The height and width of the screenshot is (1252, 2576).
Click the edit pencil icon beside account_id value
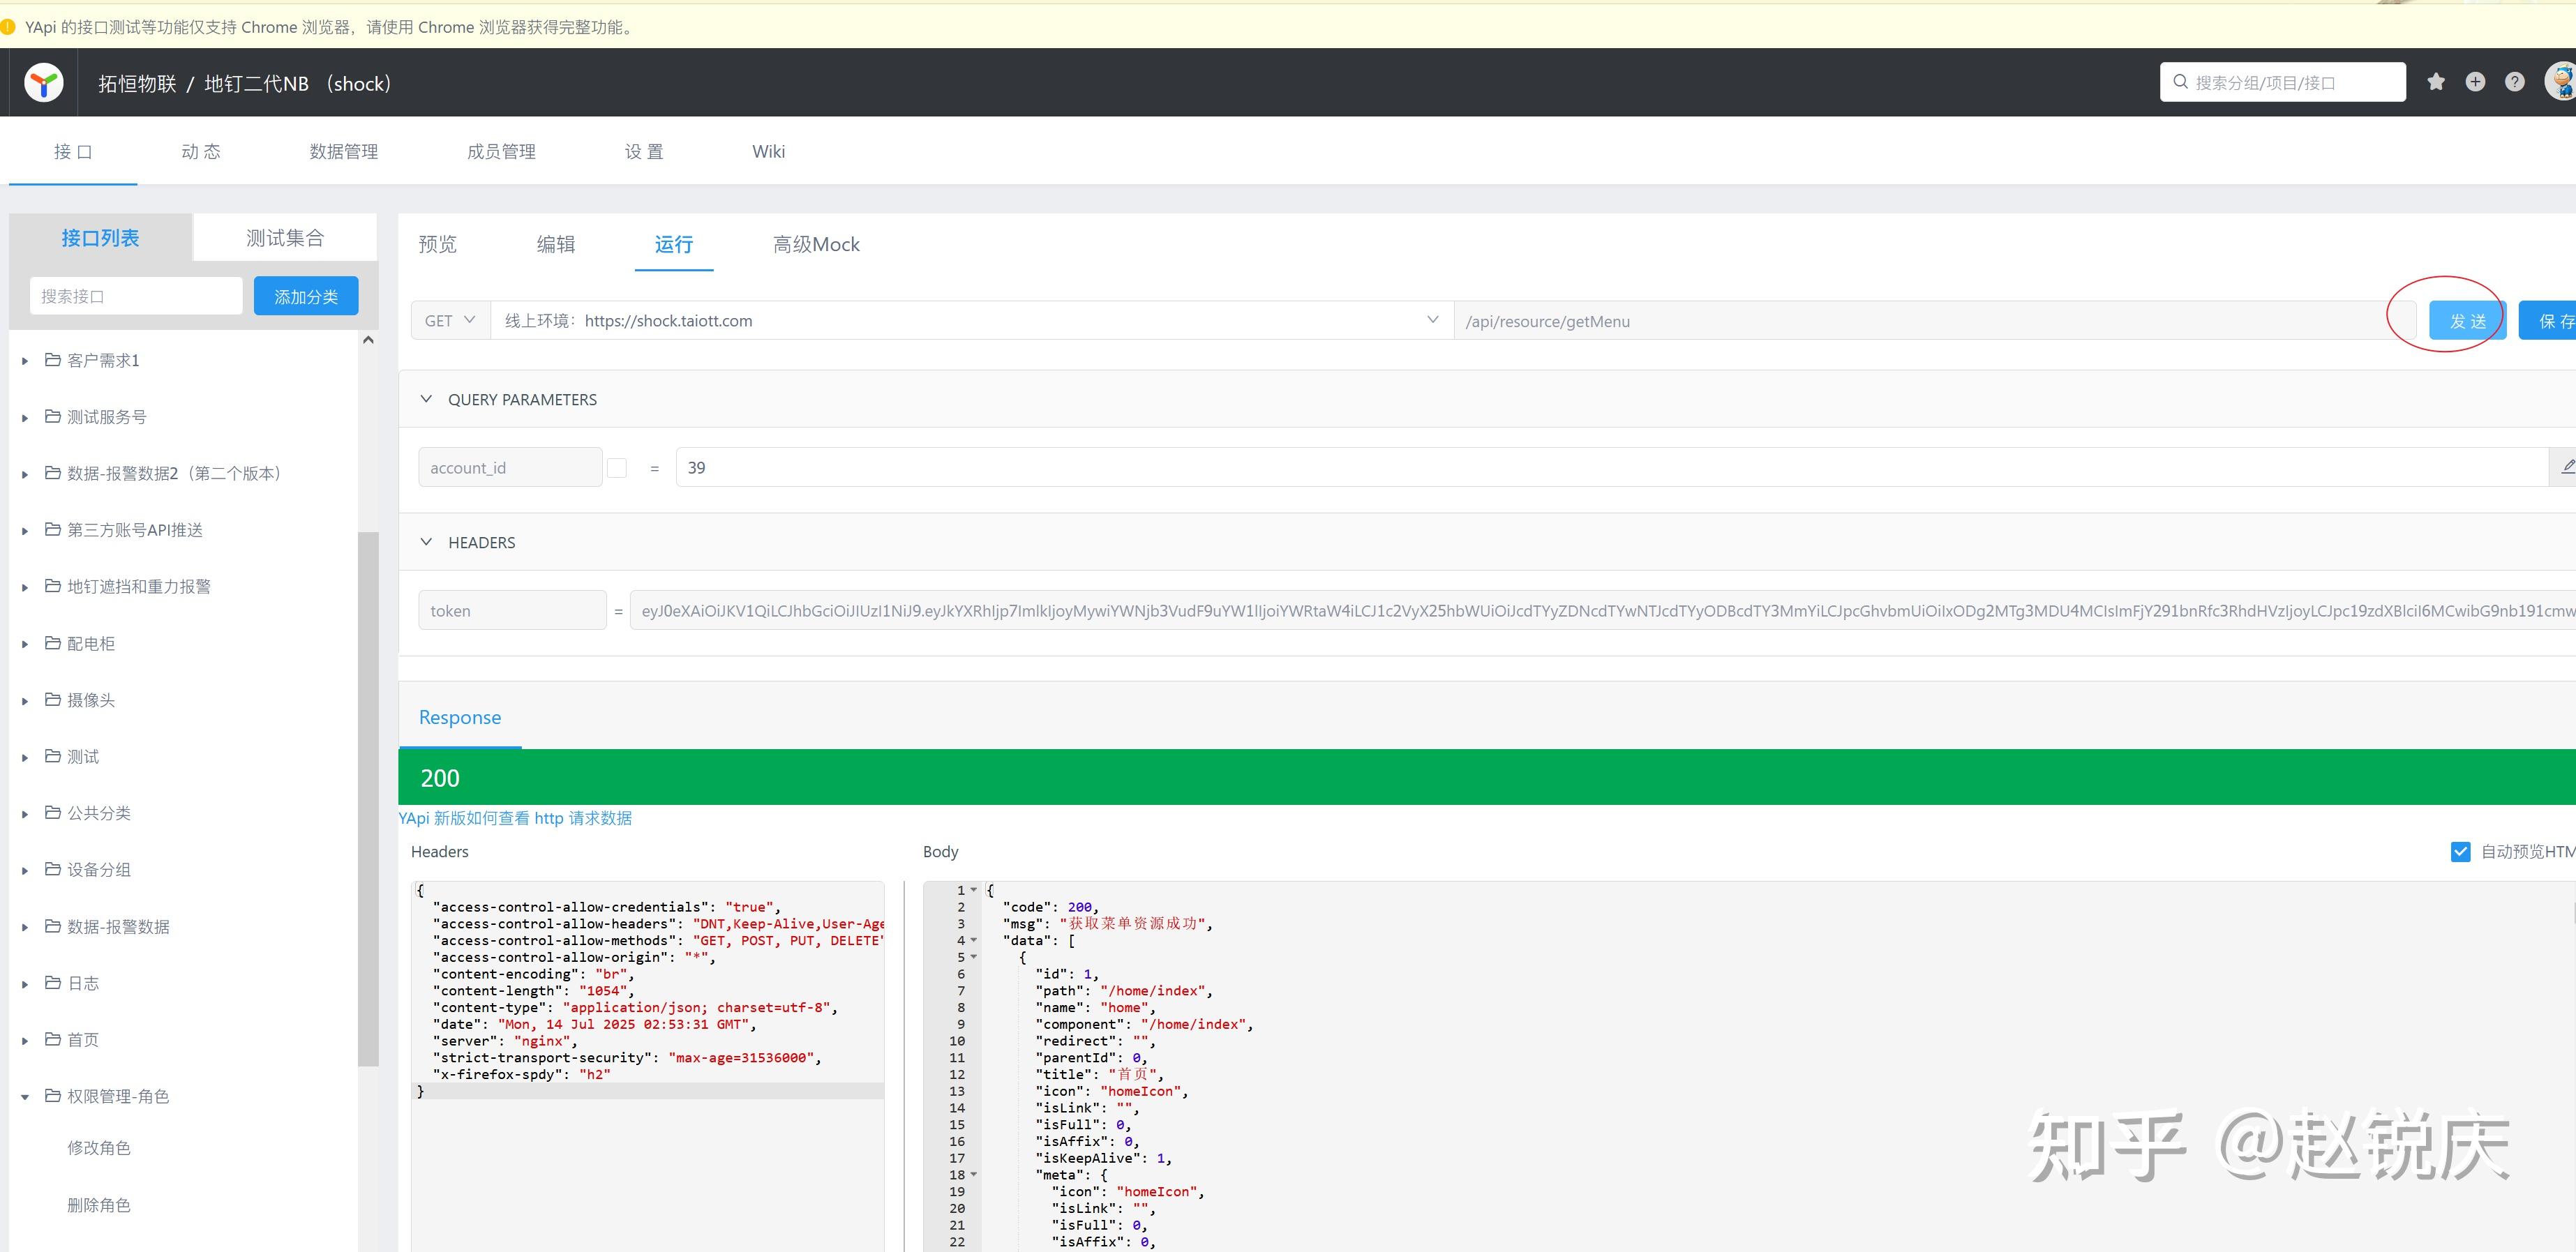click(x=2567, y=467)
